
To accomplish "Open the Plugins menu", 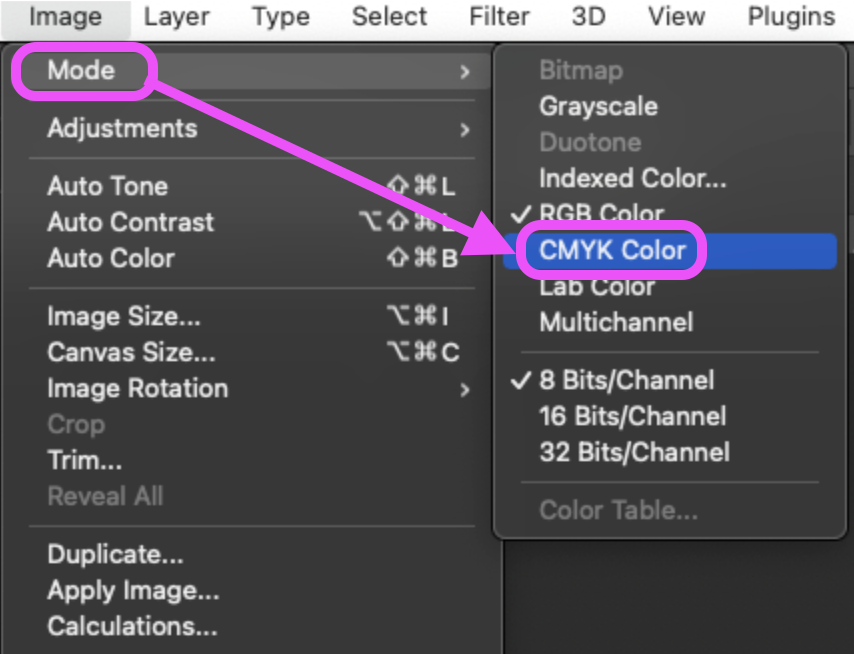I will click(791, 17).
